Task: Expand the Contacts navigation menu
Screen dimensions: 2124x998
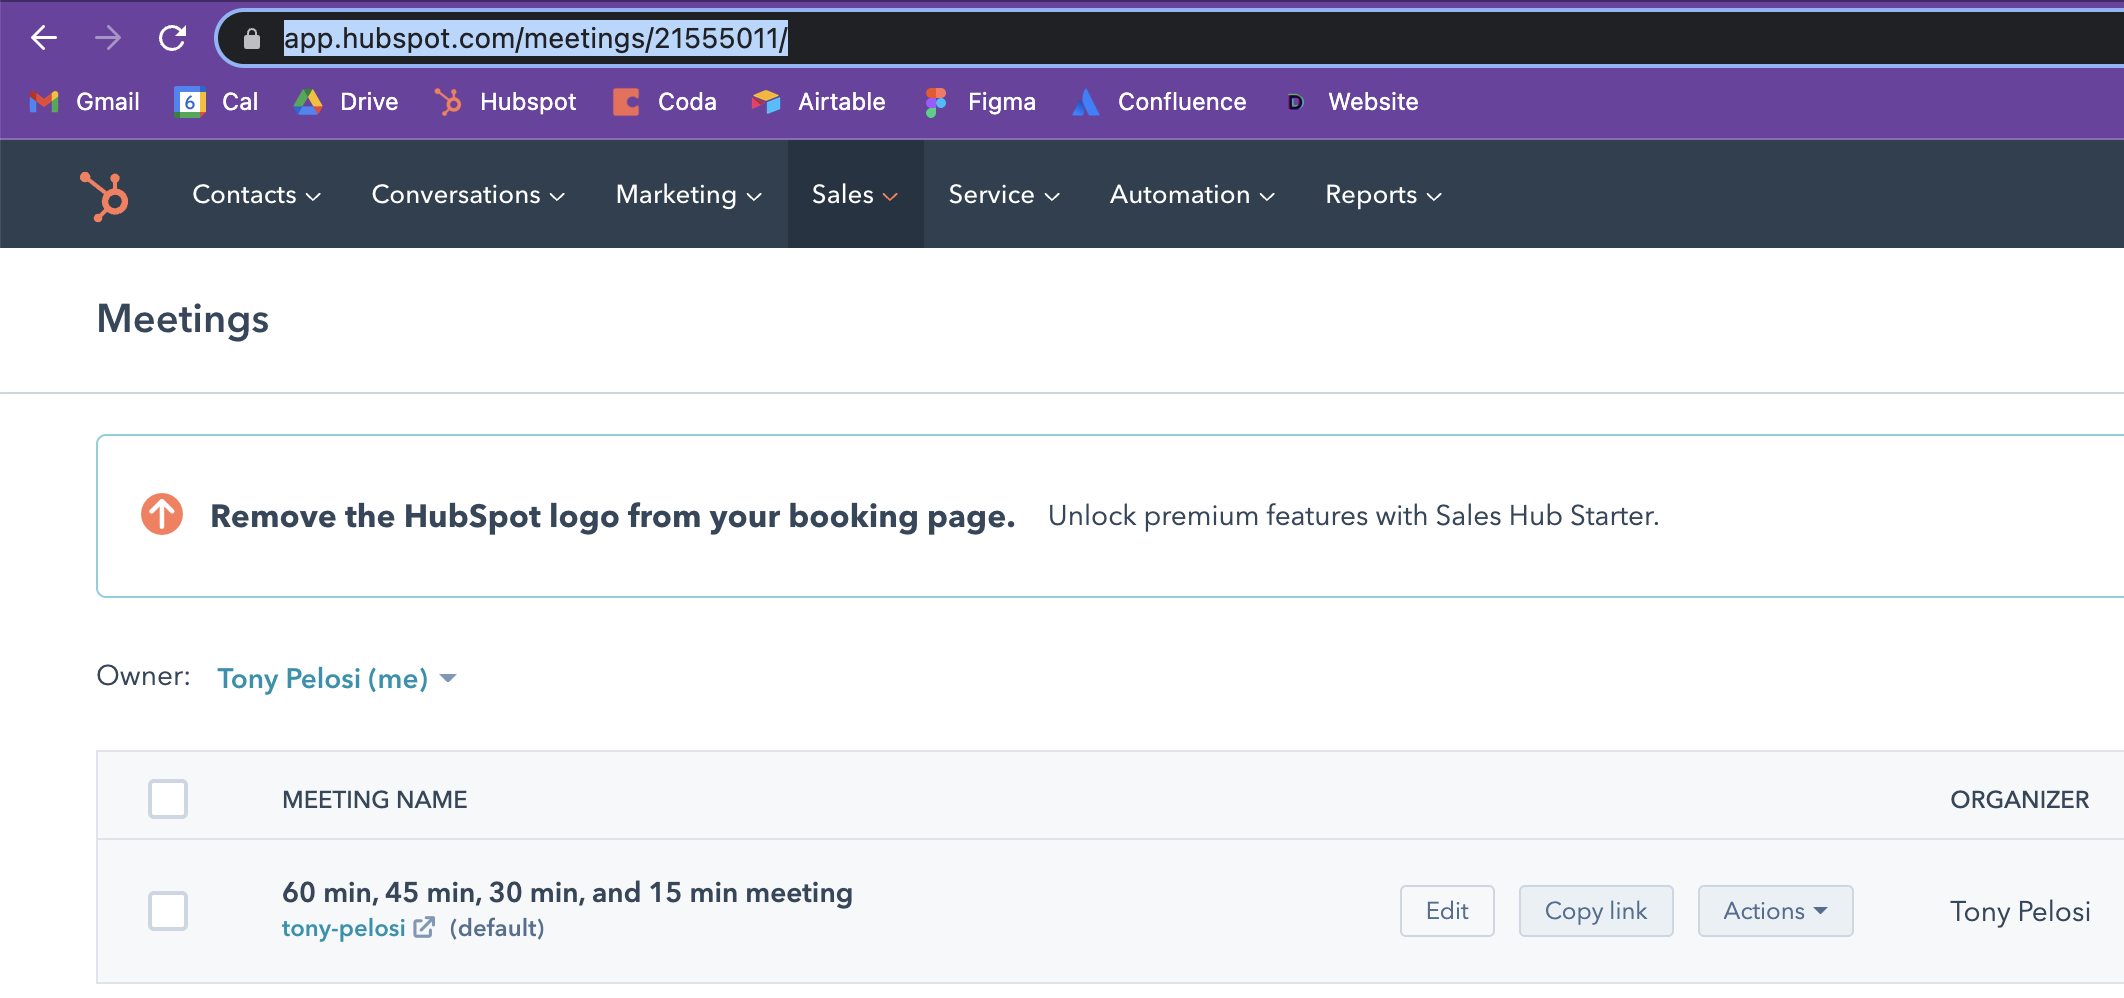Action: 257,195
